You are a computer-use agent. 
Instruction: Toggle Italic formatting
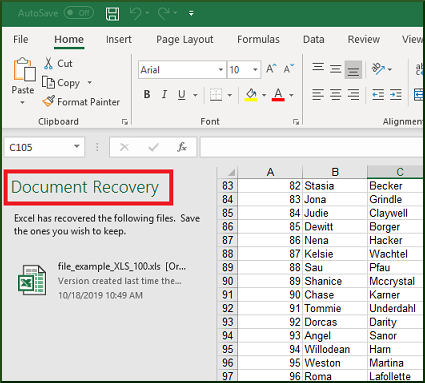click(x=164, y=95)
